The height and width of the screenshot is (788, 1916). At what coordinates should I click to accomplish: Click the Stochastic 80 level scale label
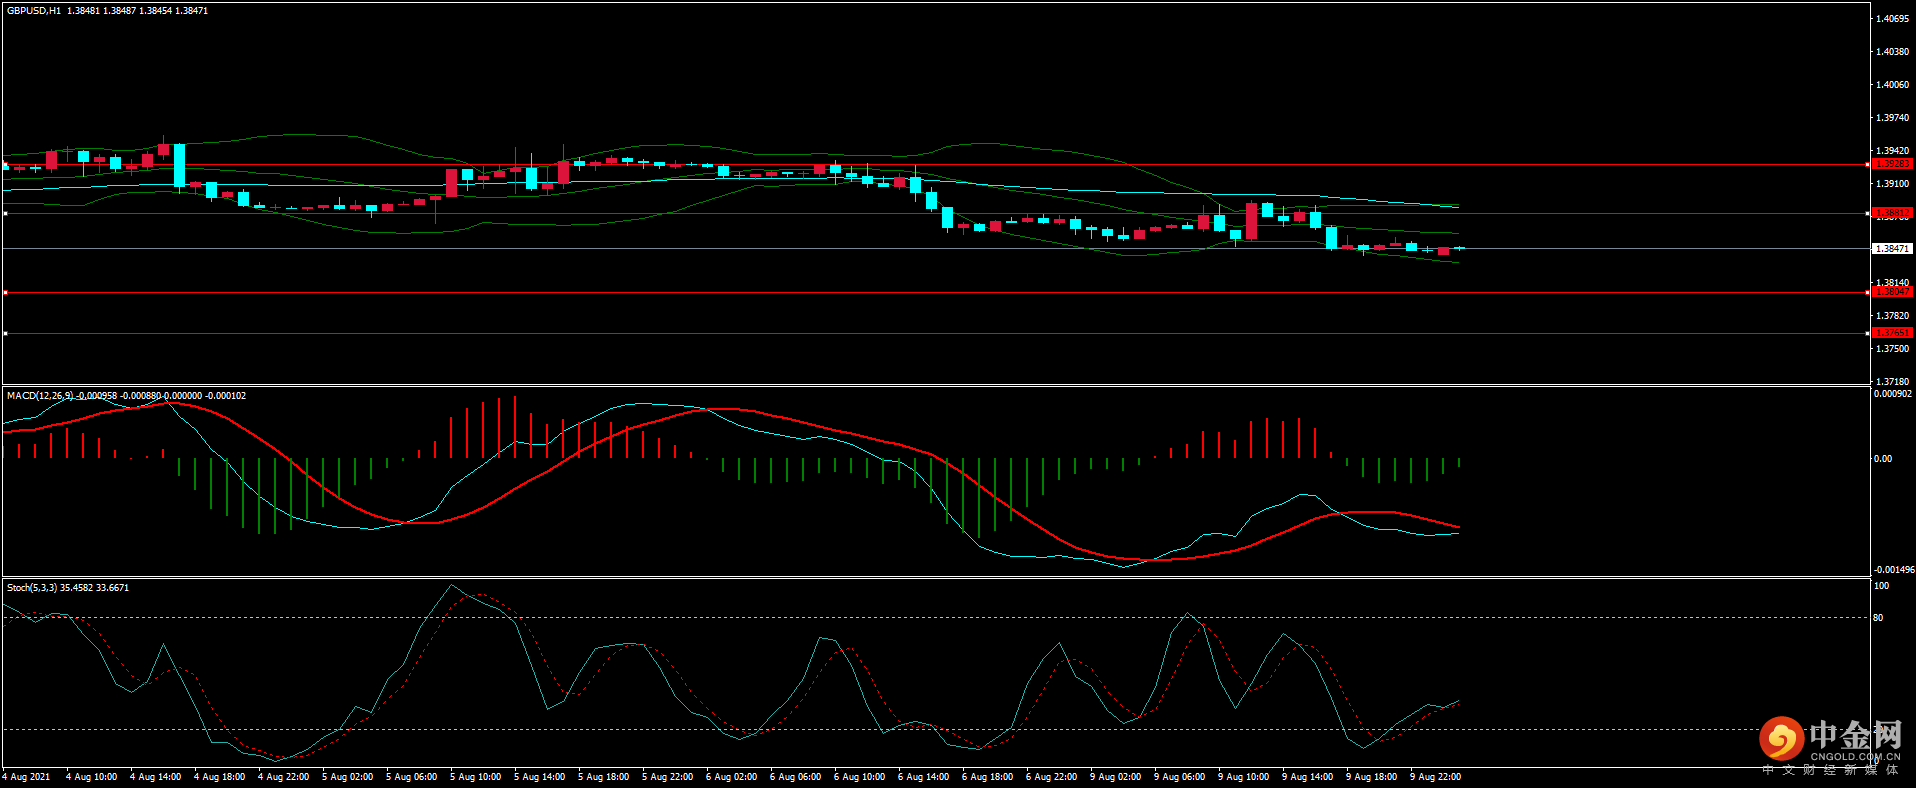coord(1878,618)
